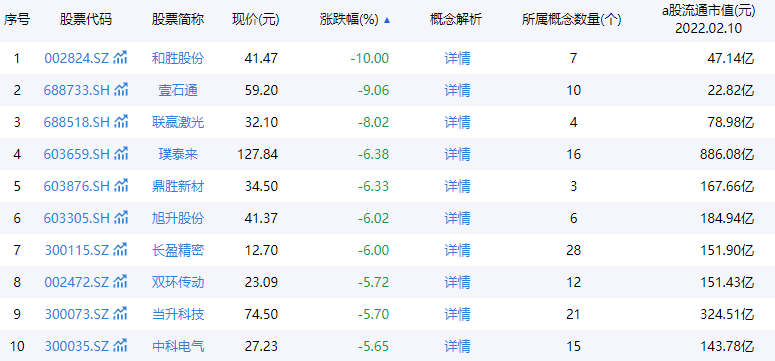Screen dimensions: 775x361
Task: Click 详情 link for 当升科技 row
Action: click(x=457, y=315)
